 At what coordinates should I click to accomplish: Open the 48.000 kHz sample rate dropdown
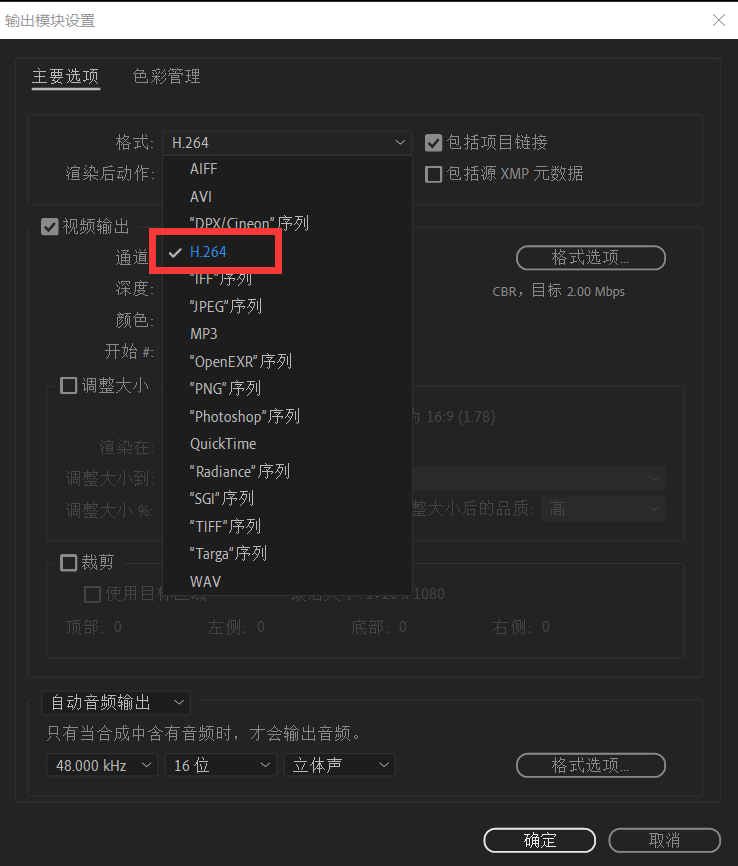[102, 765]
